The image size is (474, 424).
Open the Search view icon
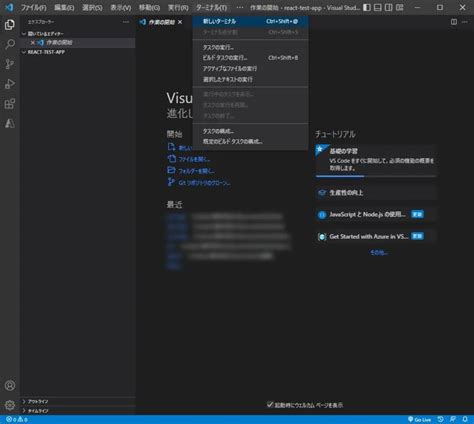click(10, 44)
